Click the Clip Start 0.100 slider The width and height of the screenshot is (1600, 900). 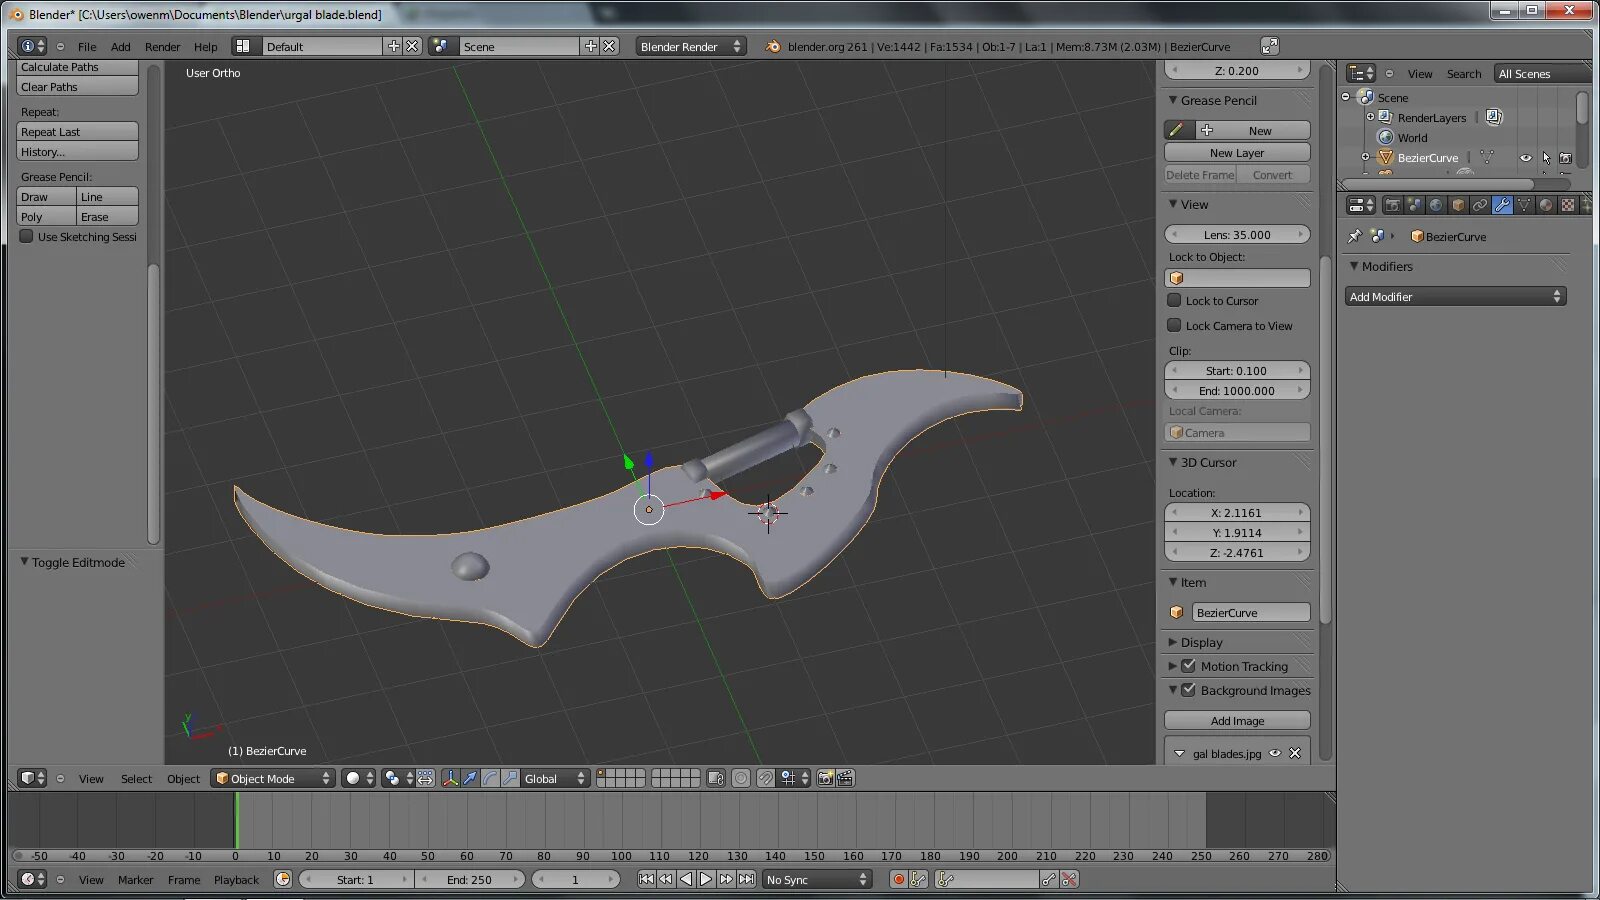coord(1237,370)
